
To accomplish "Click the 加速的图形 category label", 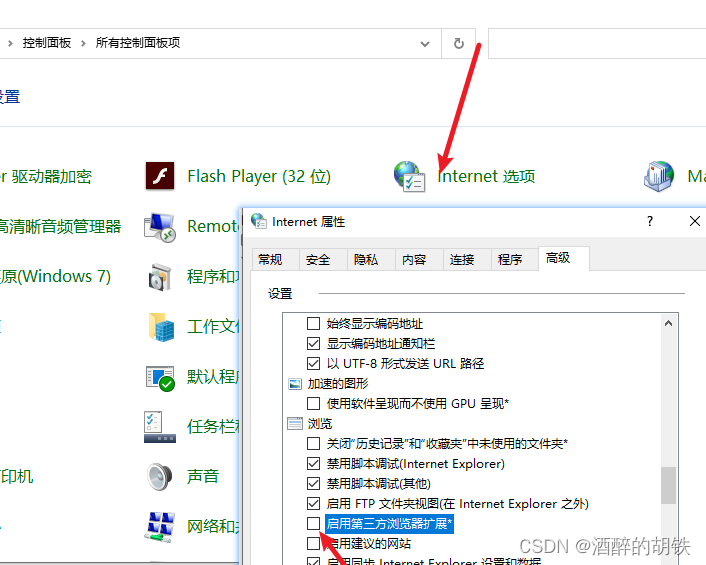I will coord(338,384).
